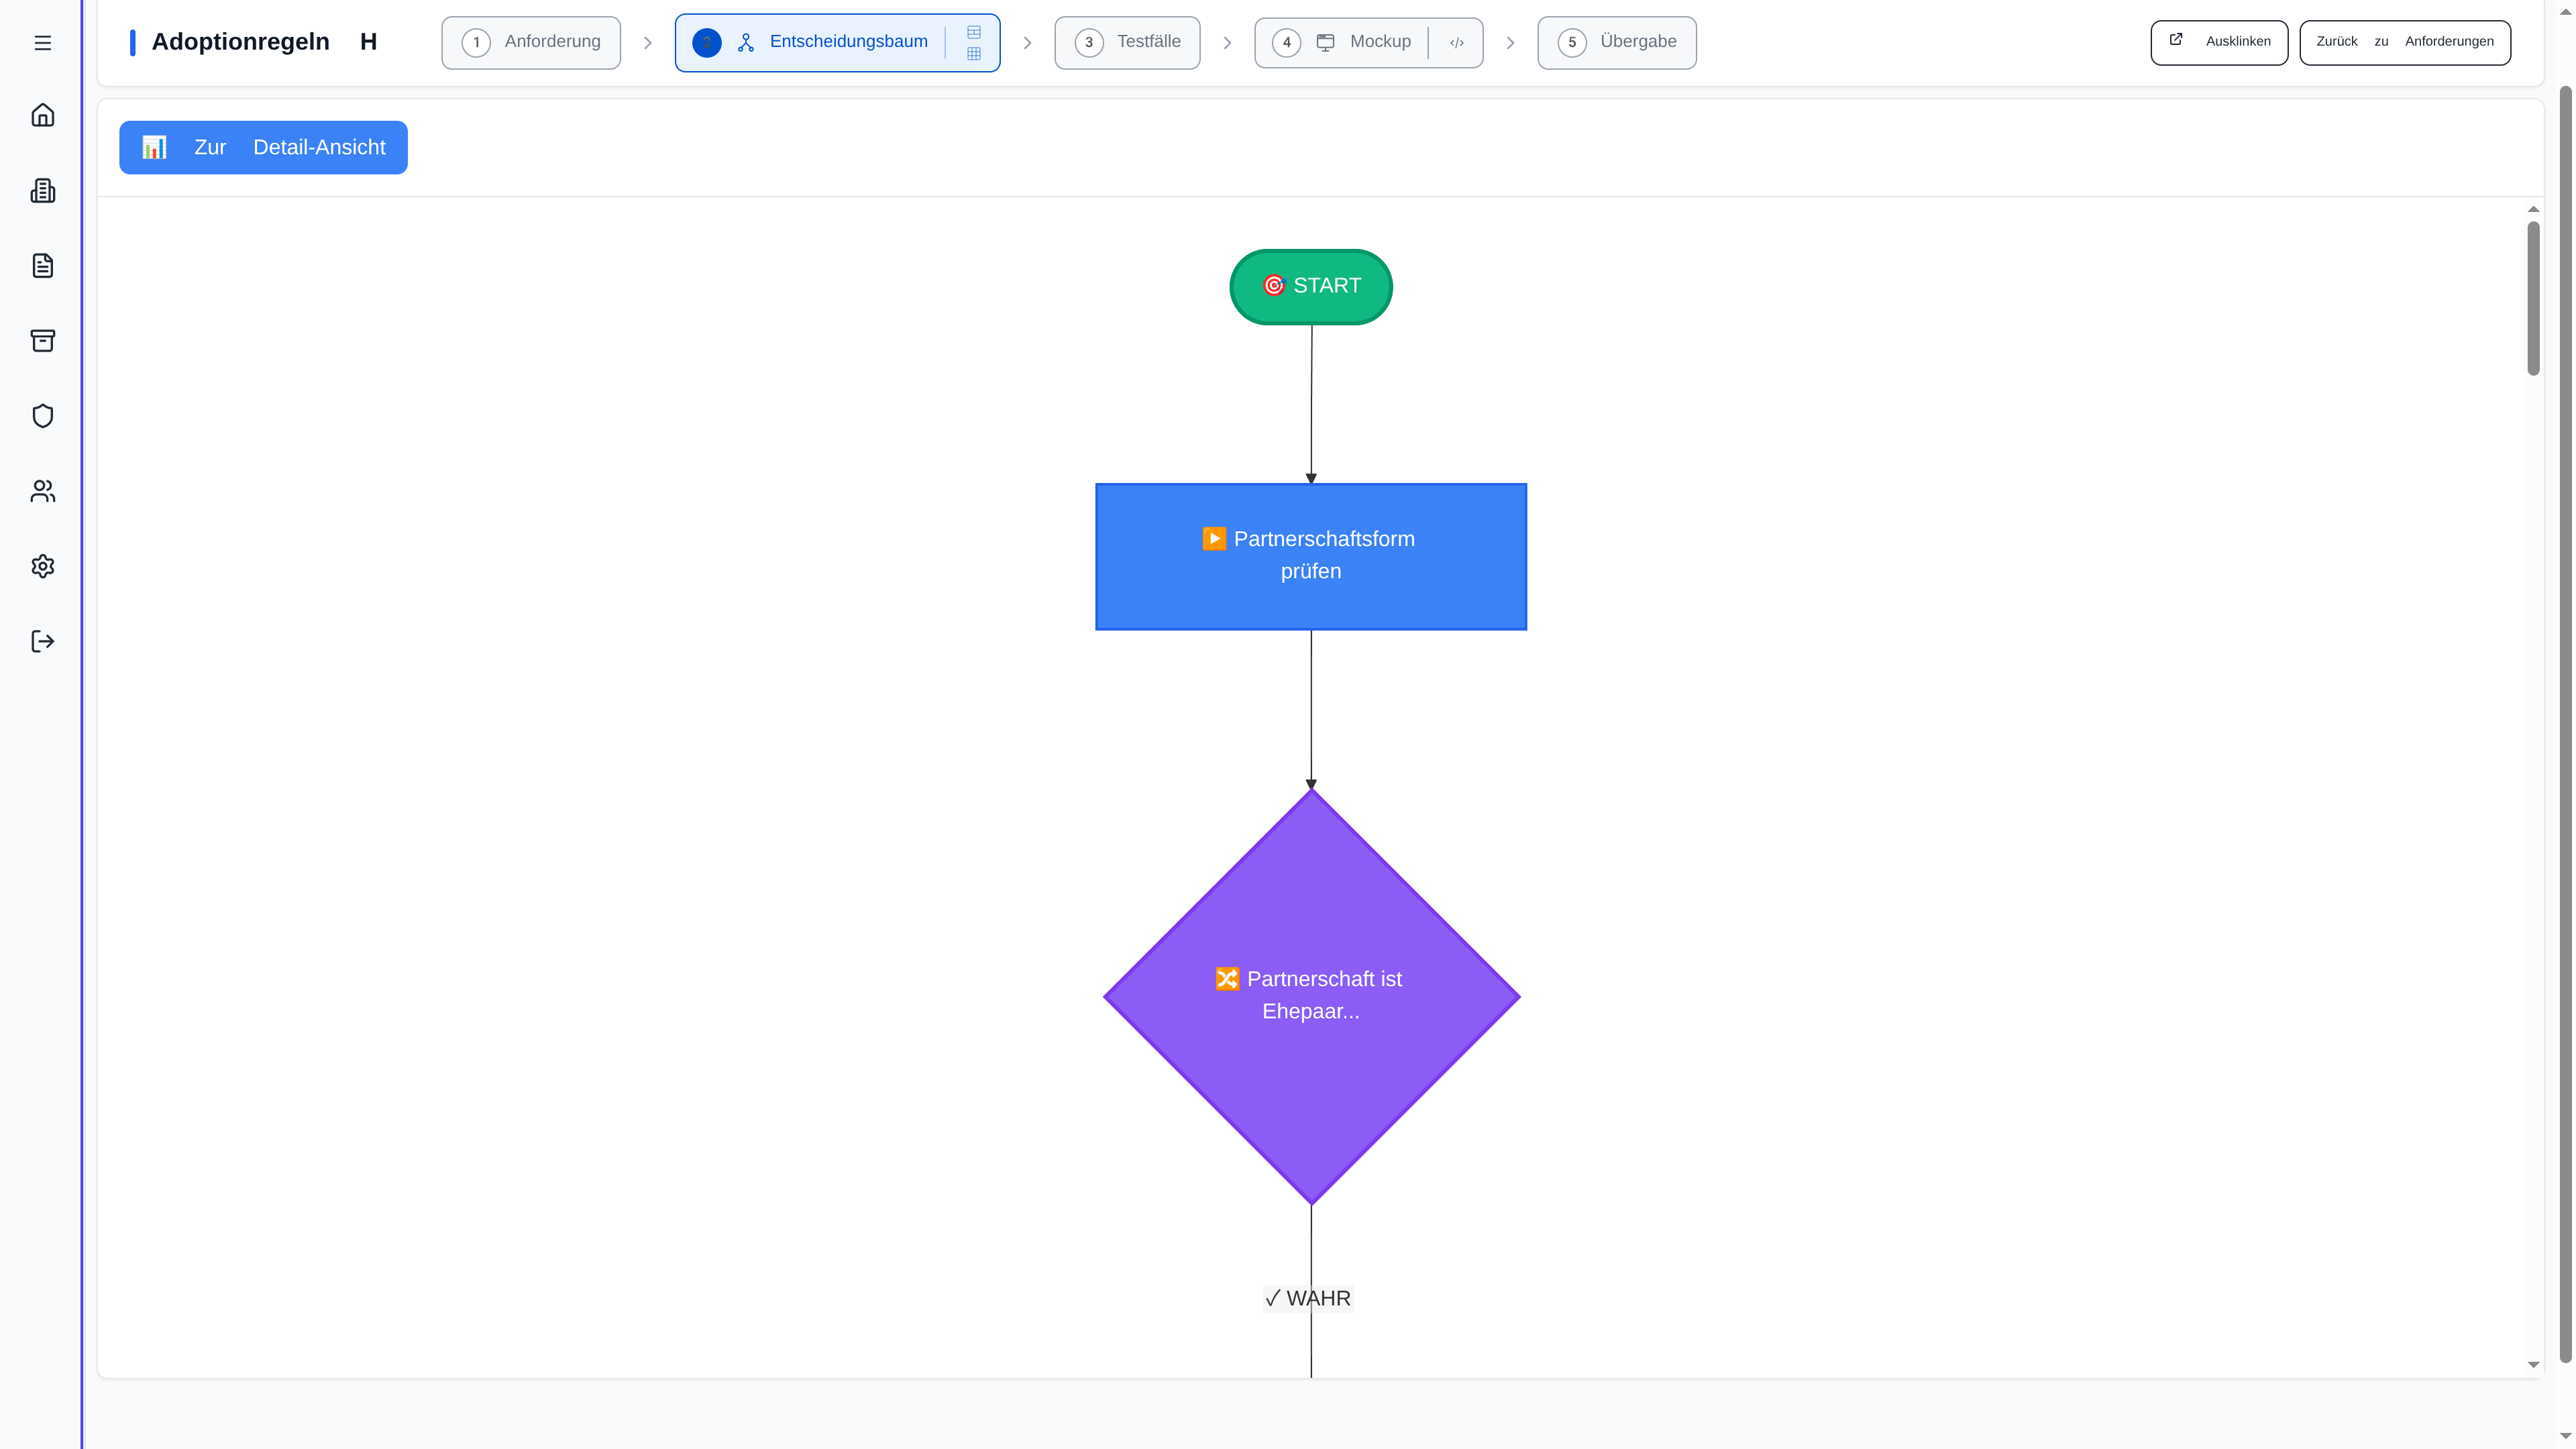Open the document icon in the sidebar
The width and height of the screenshot is (2576, 1449).
point(42,265)
